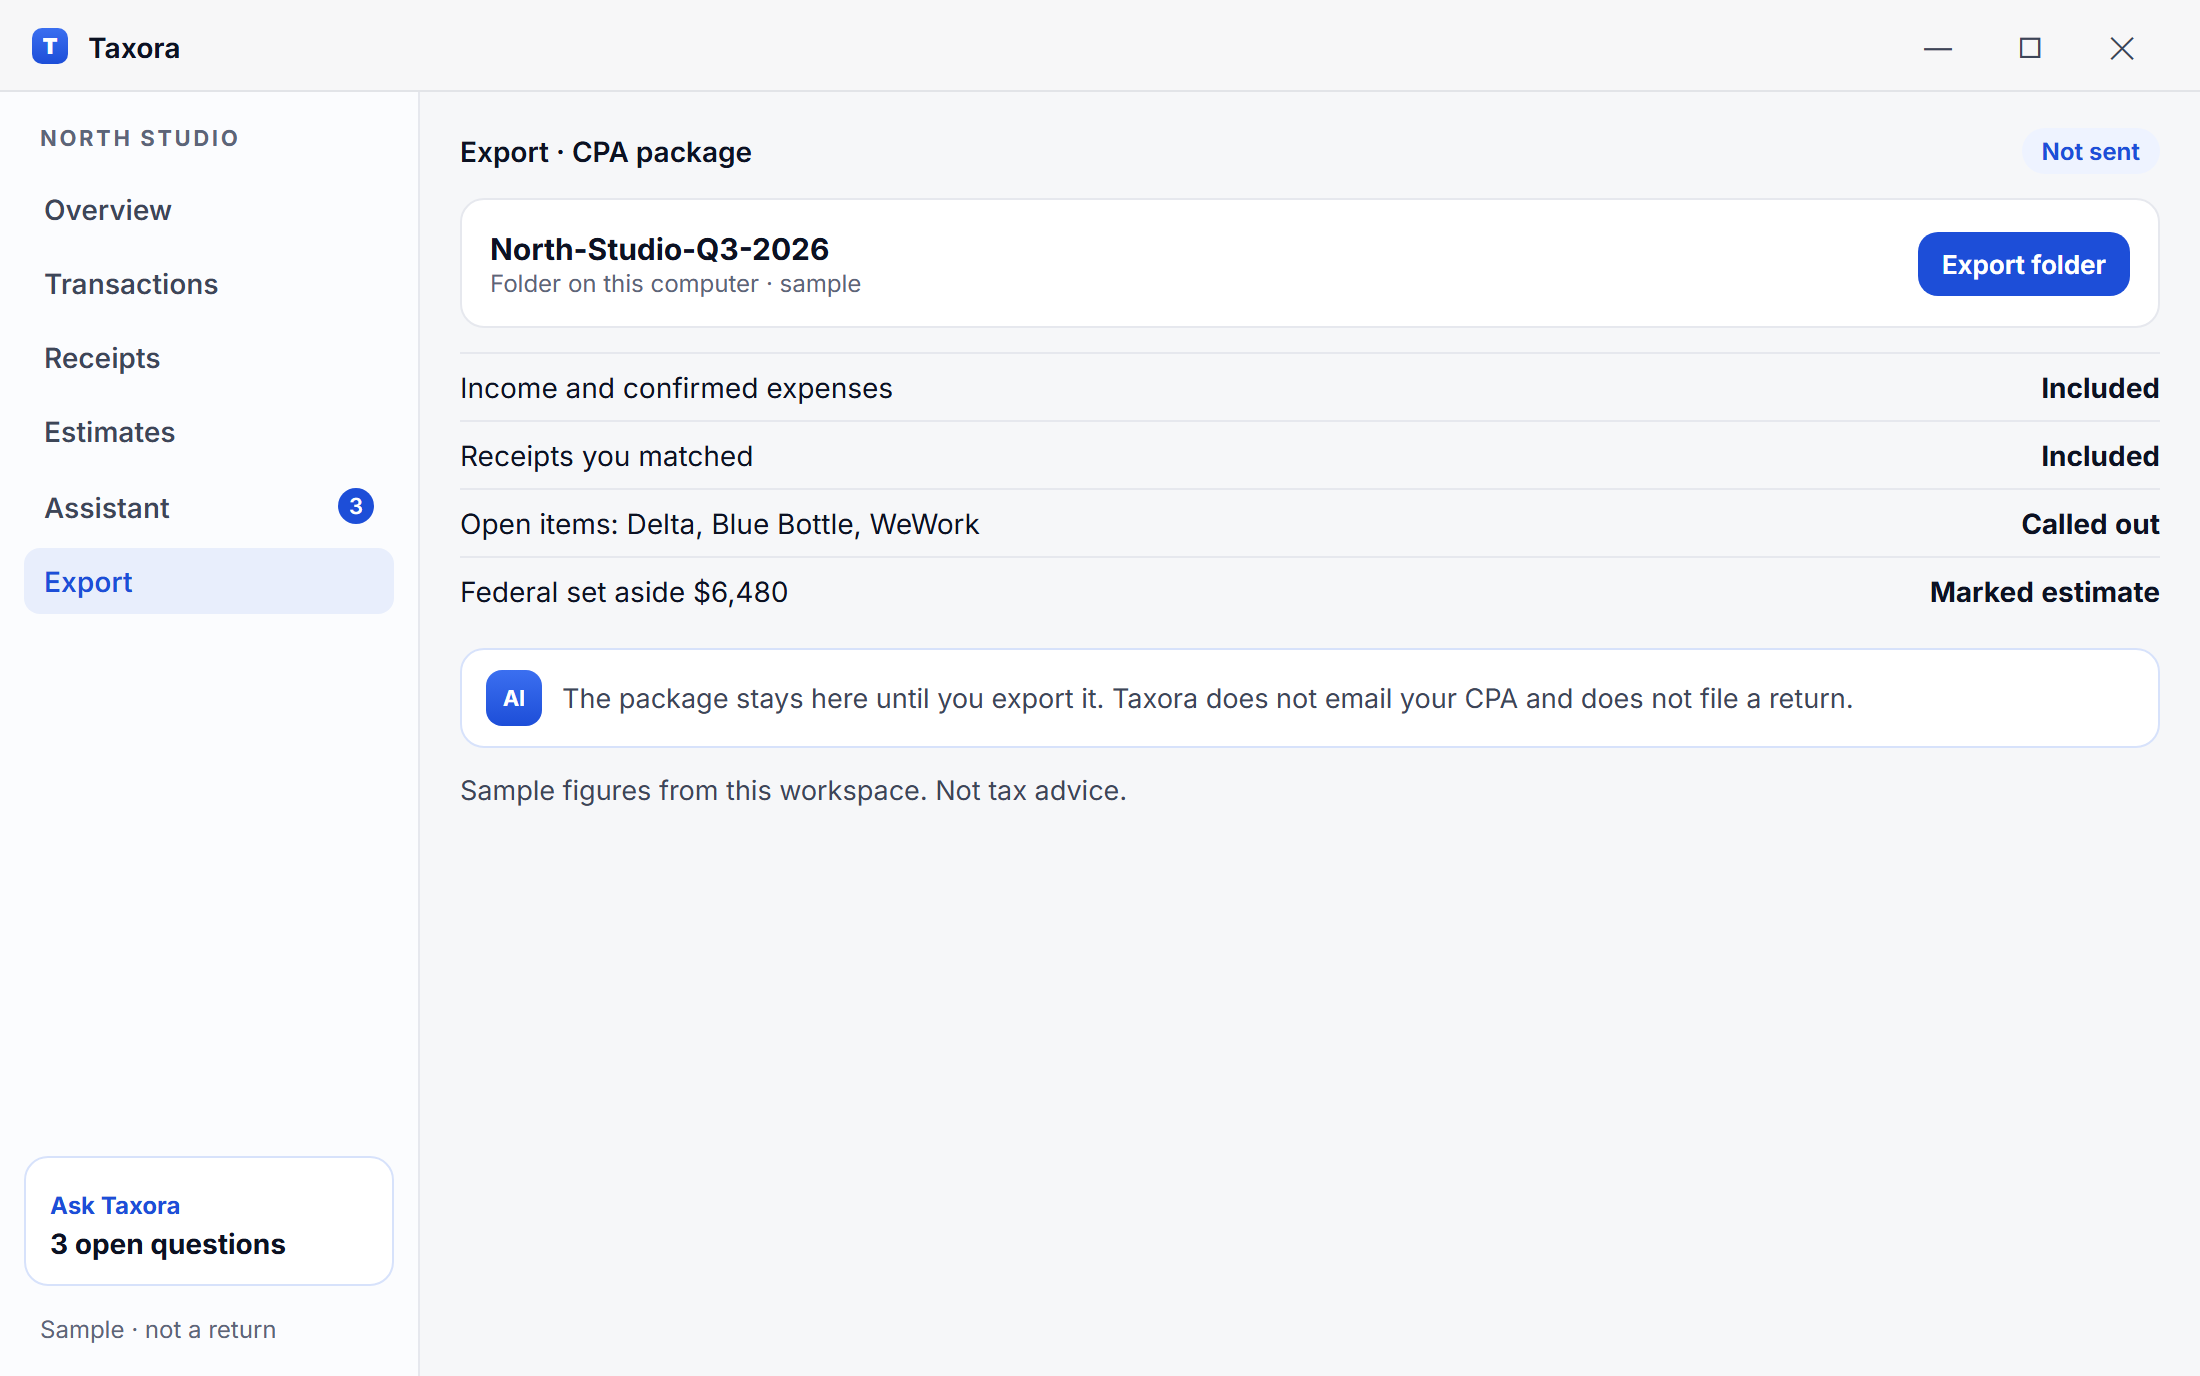Open the Overview section

pyautogui.click(x=209, y=210)
